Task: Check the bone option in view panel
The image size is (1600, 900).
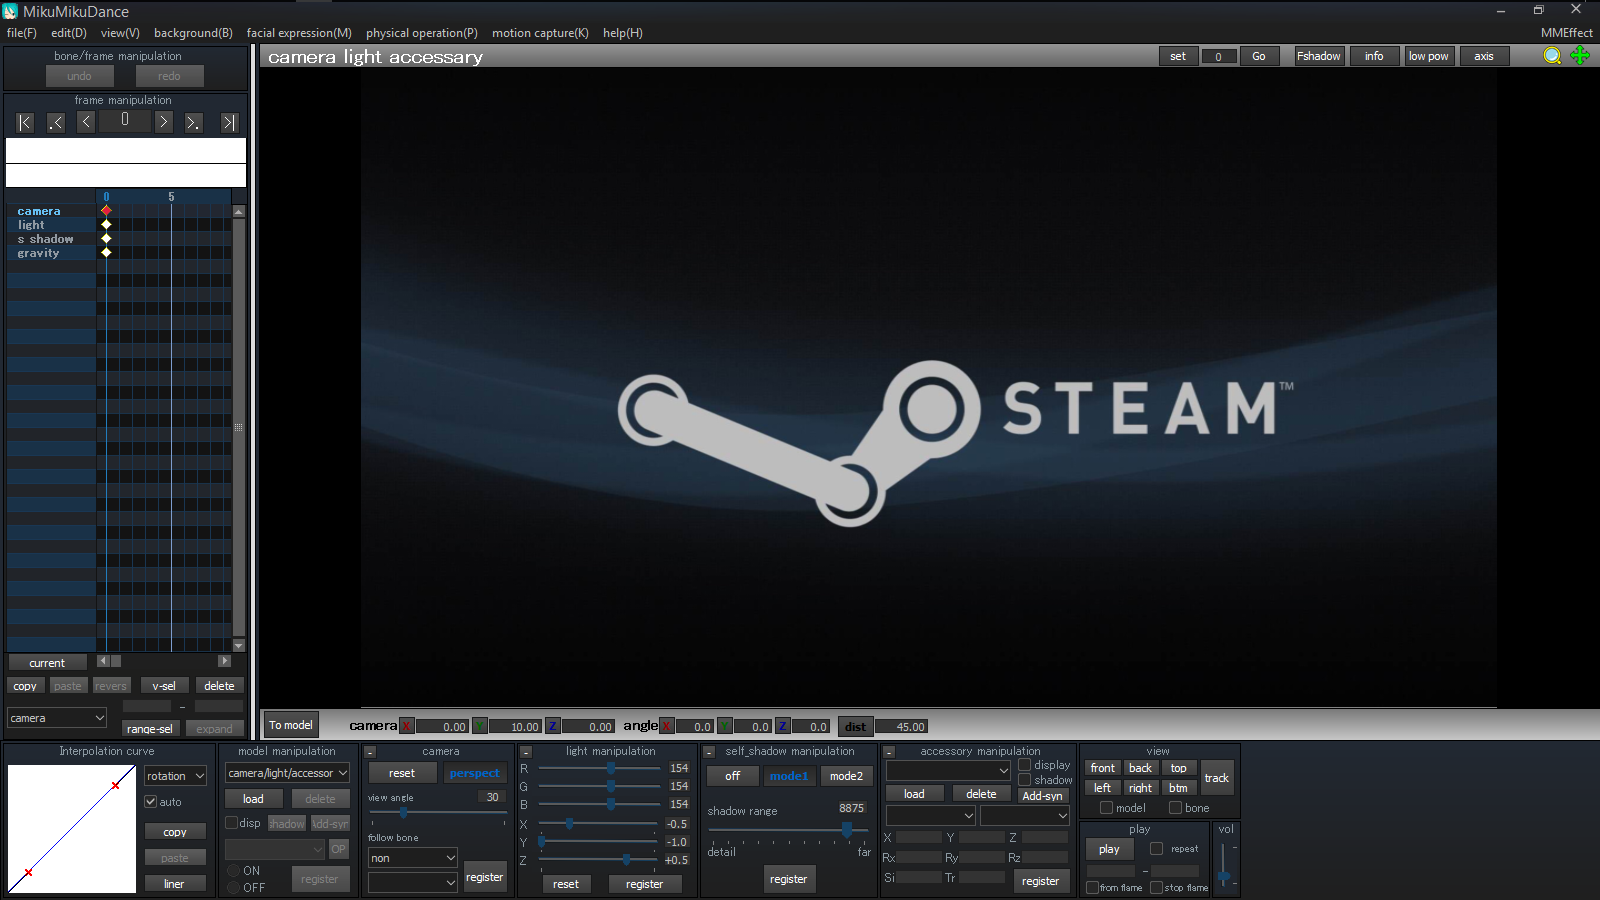Action: click(x=1176, y=808)
